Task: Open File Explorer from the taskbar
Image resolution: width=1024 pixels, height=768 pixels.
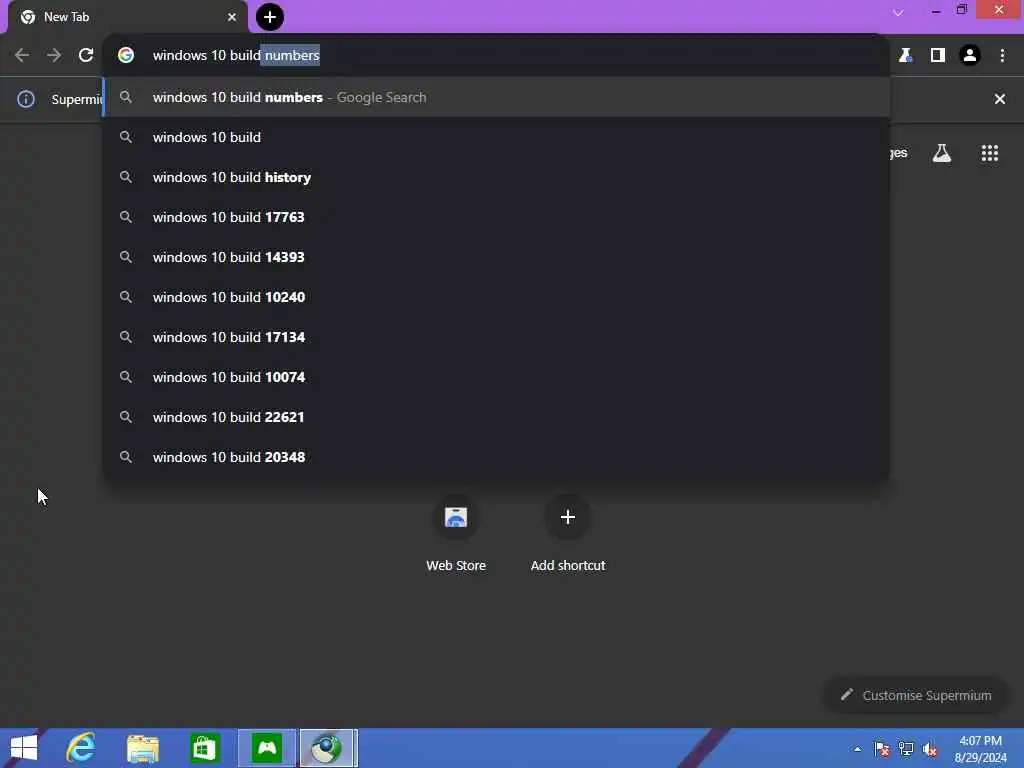Action: (142, 748)
